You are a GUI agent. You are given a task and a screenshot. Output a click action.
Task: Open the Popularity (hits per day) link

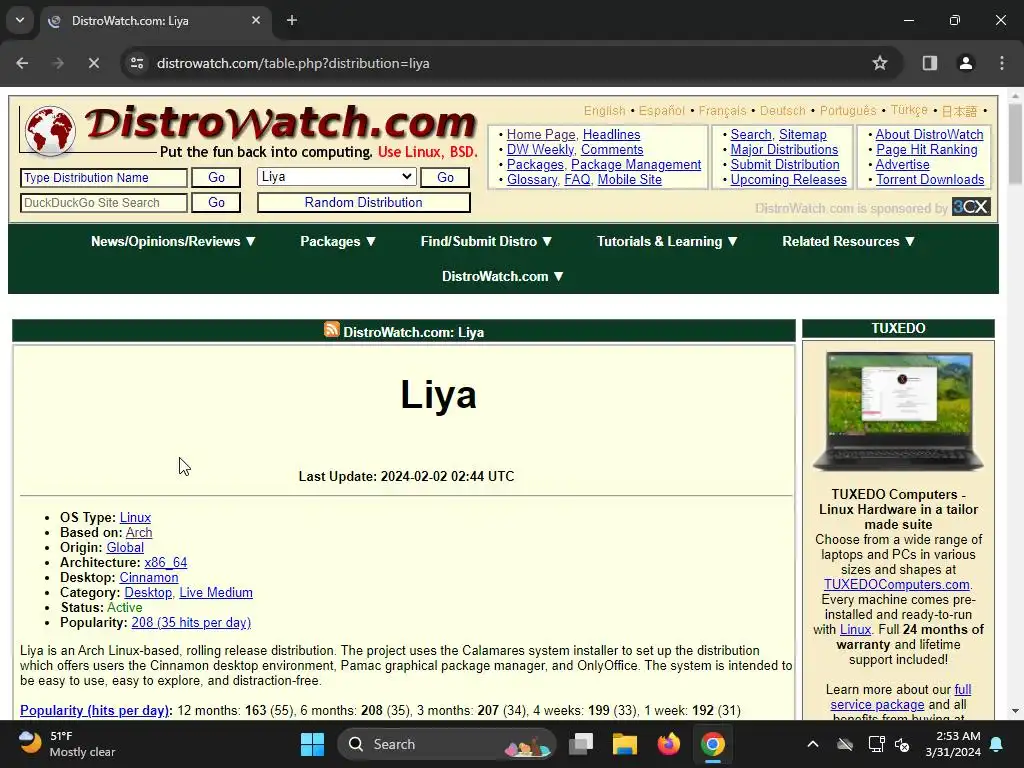(95, 711)
